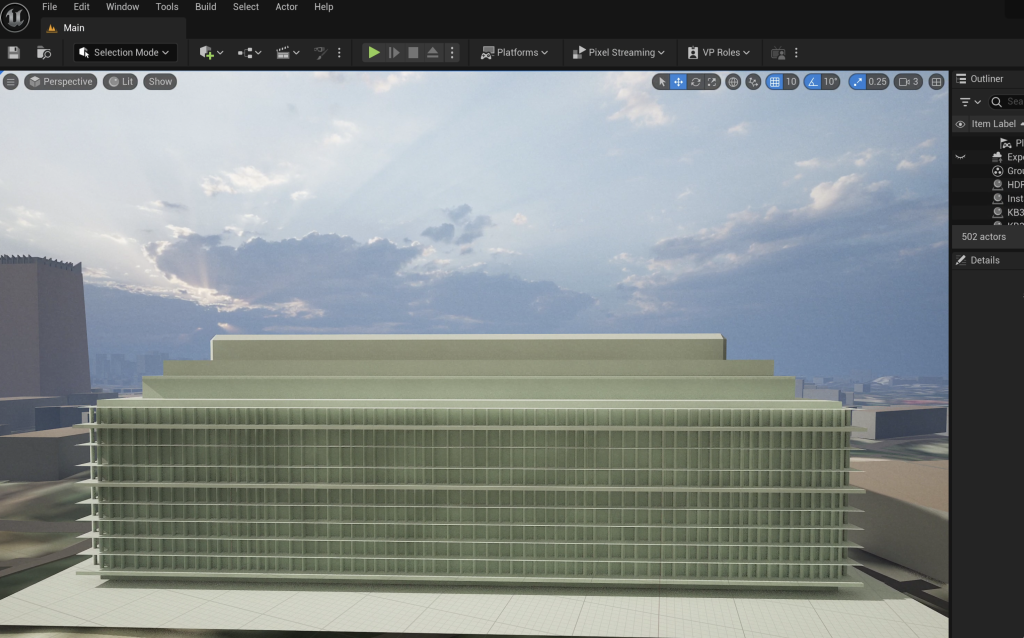Viewport: 1024px width, 638px height.
Task: Select the translate (move) gizmo tool
Action: [x=679, y=82]
